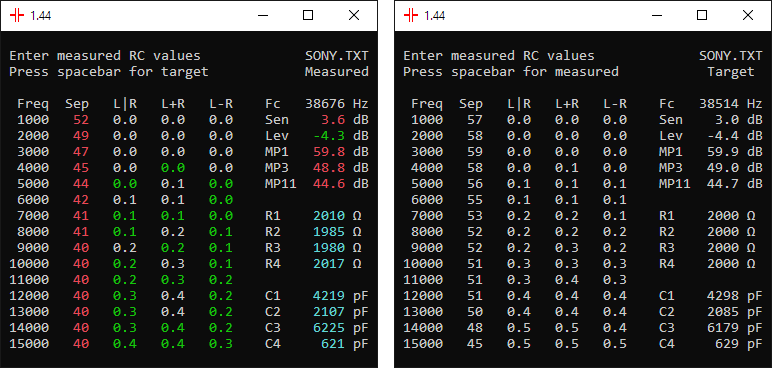The height and width of the screenshot is (368, 772).
Task: Select measured R2 value 1985
Action: pos(329,232)
